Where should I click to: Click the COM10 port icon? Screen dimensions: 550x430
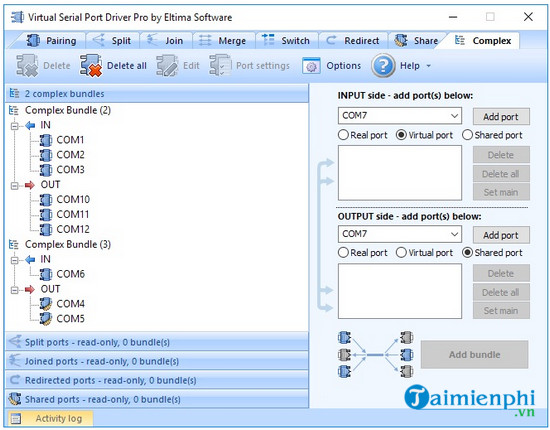tap(46, 200)
